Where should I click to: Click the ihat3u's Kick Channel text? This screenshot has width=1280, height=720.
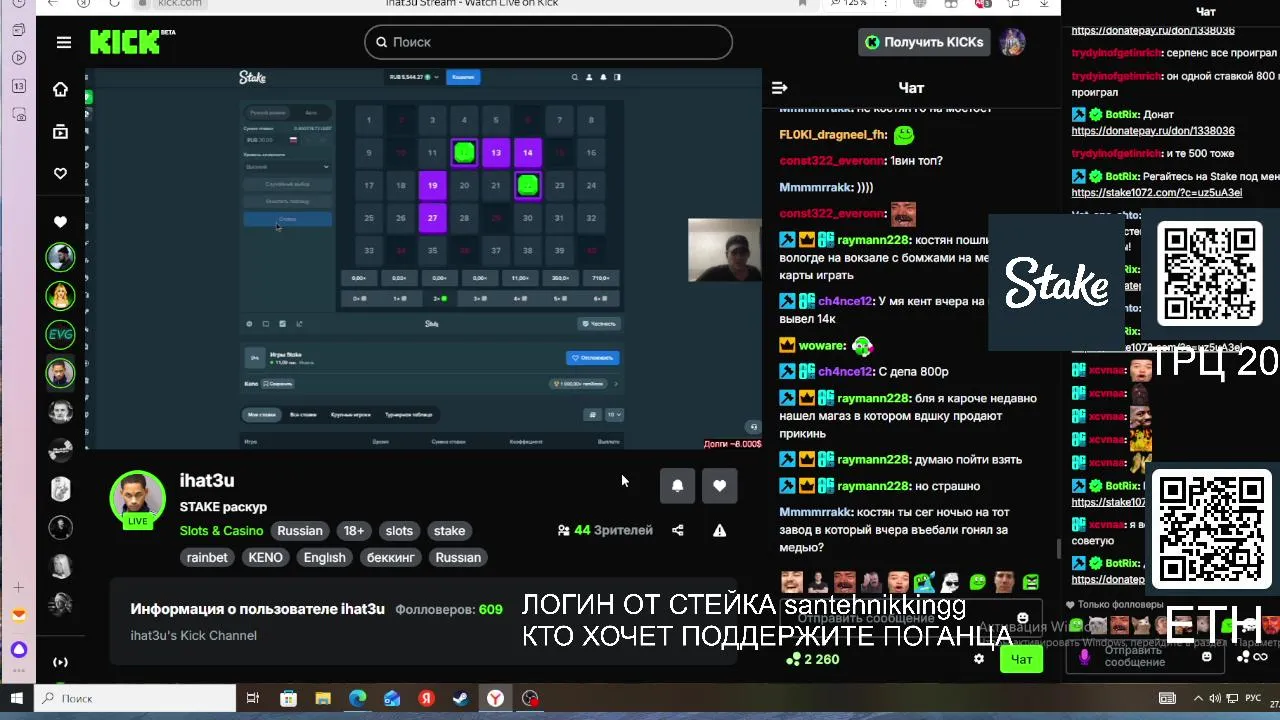(193, 635)
